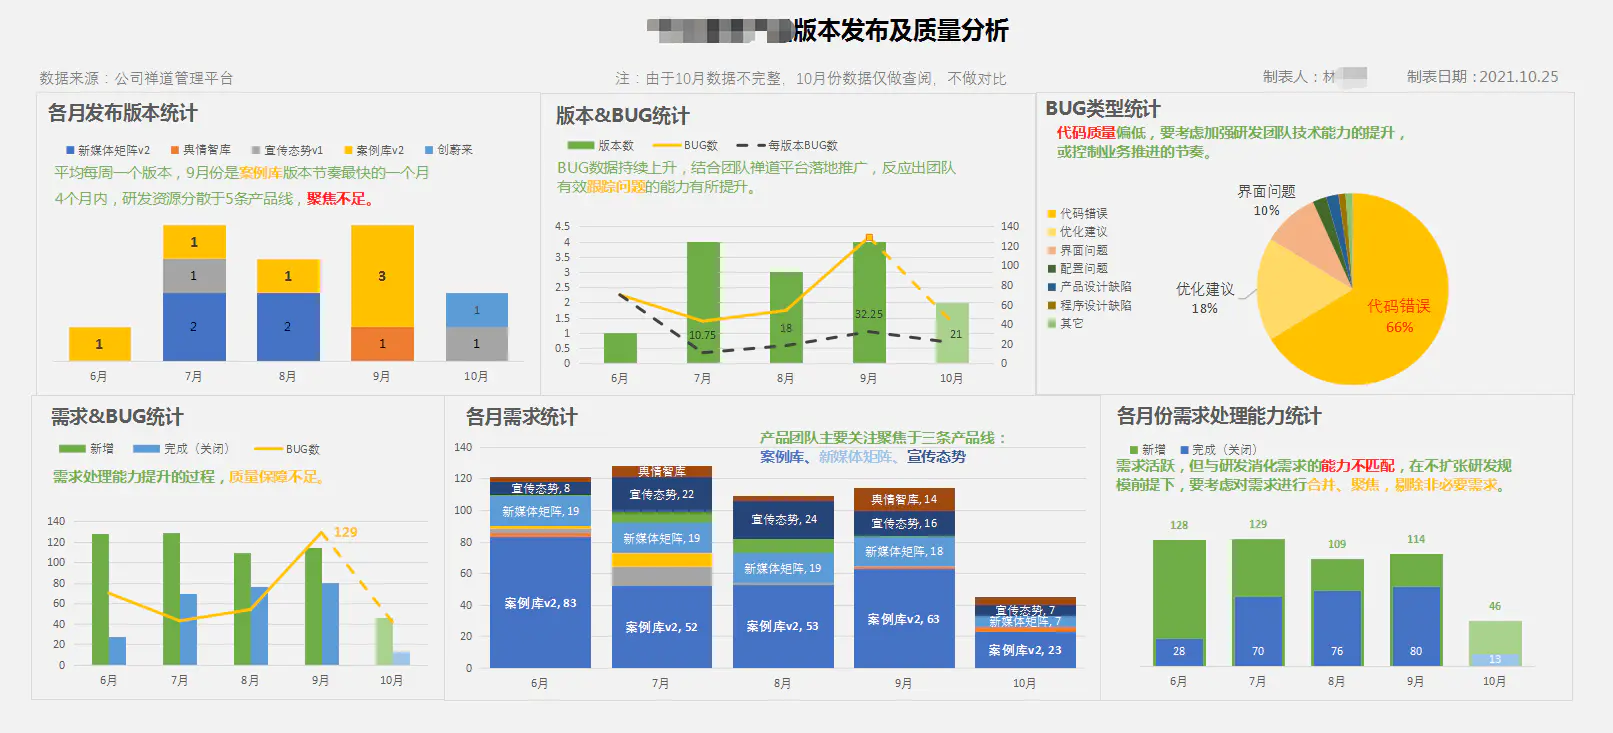
Task: Select the BUG类型统计 heading
Action: click(x=1103, y=109)
